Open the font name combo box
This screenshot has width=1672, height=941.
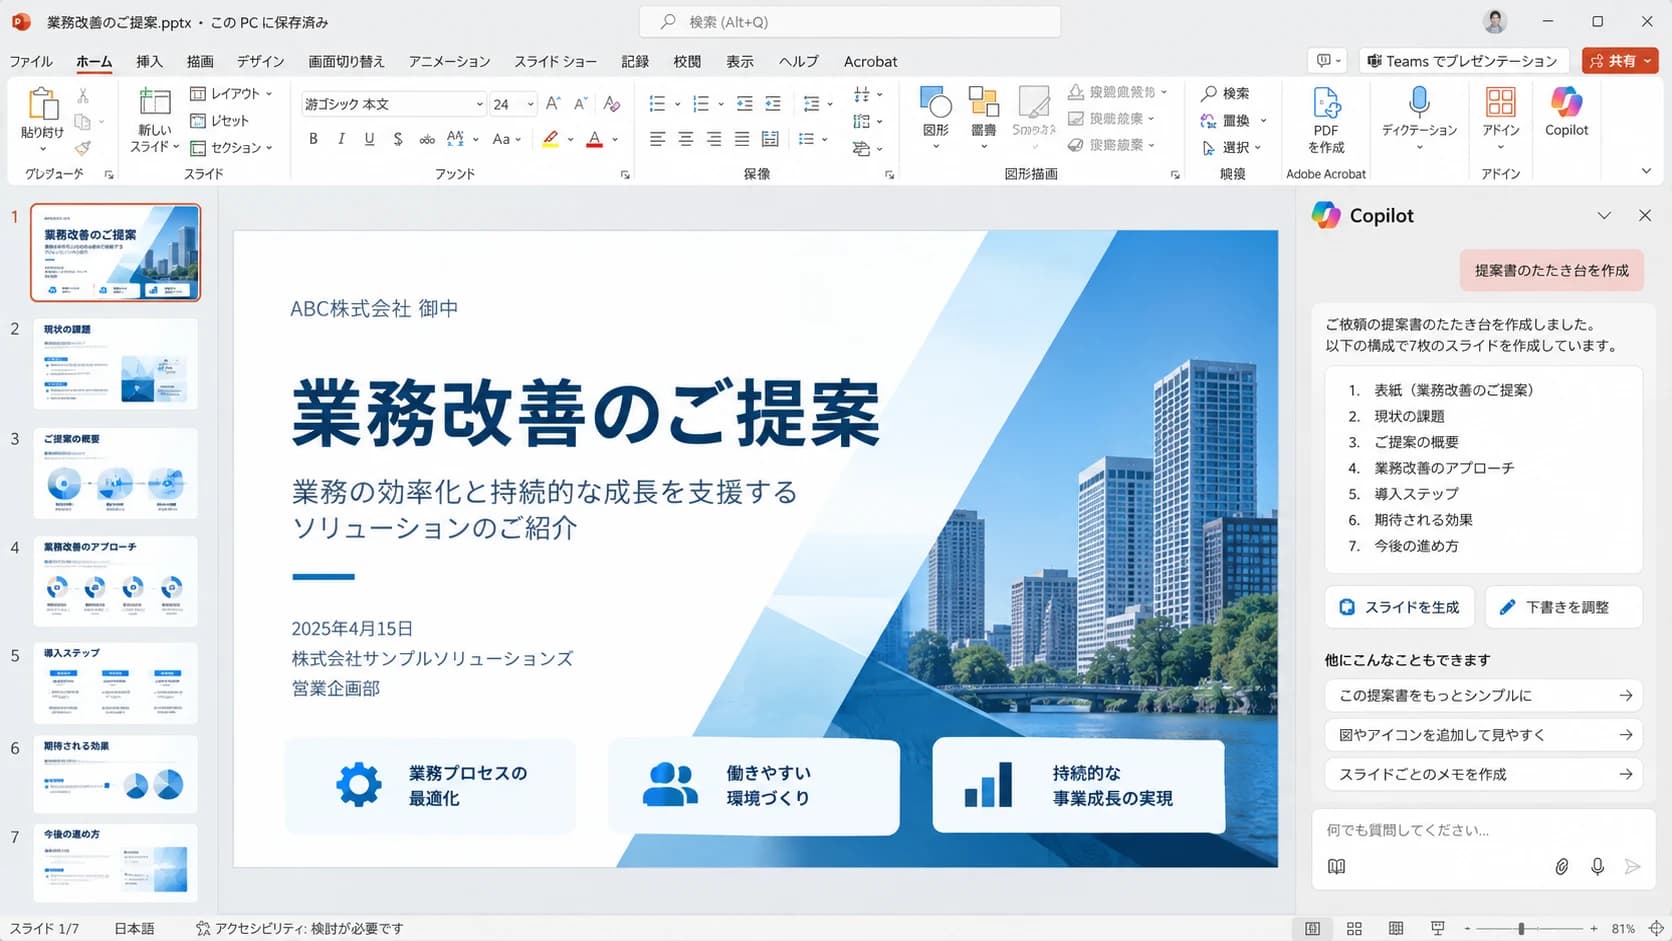point(393,104)
